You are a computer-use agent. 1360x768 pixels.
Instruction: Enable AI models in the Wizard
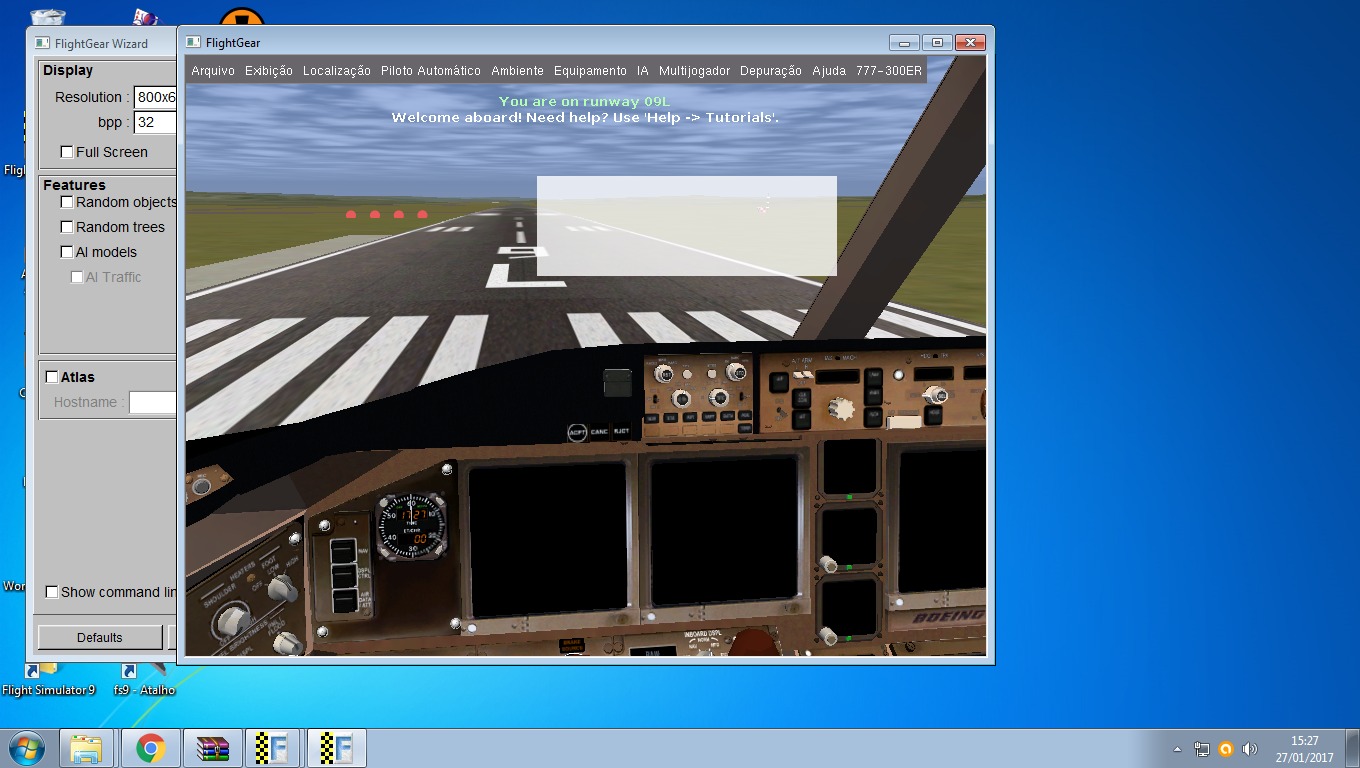[x=67, y=252]
